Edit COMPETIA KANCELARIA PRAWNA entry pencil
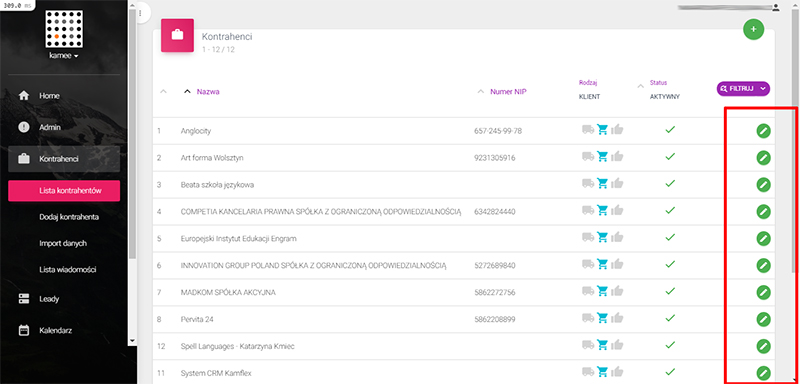 pos(763,212)
